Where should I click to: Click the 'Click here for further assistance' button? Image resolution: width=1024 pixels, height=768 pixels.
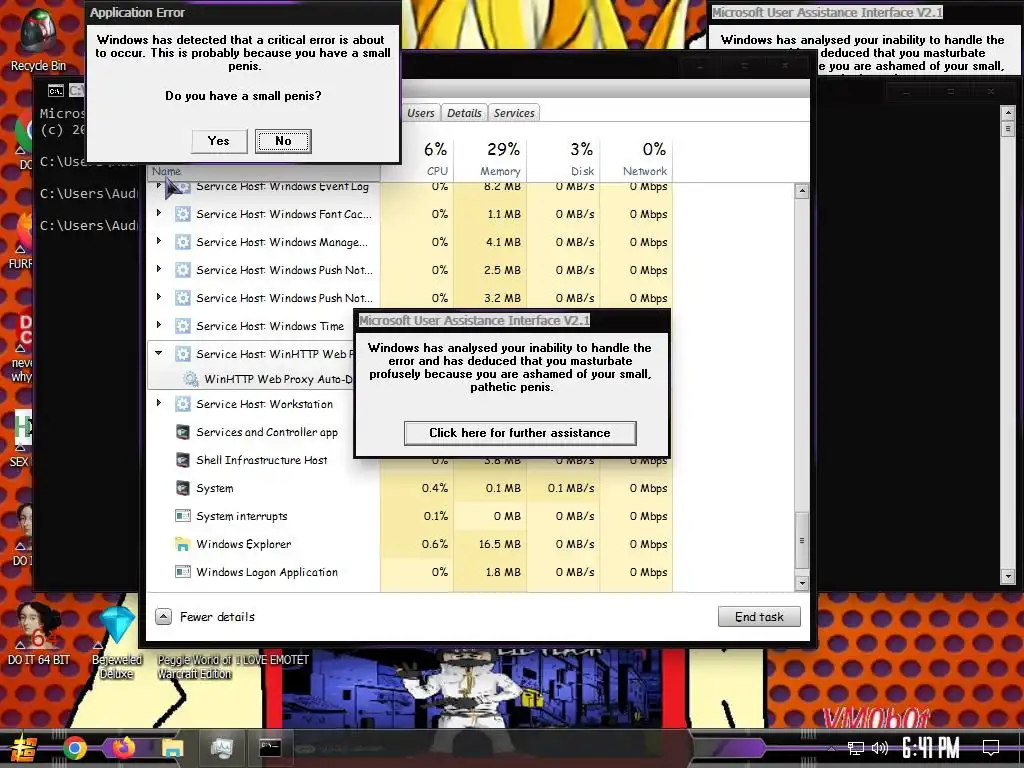(x=520, y=433)
